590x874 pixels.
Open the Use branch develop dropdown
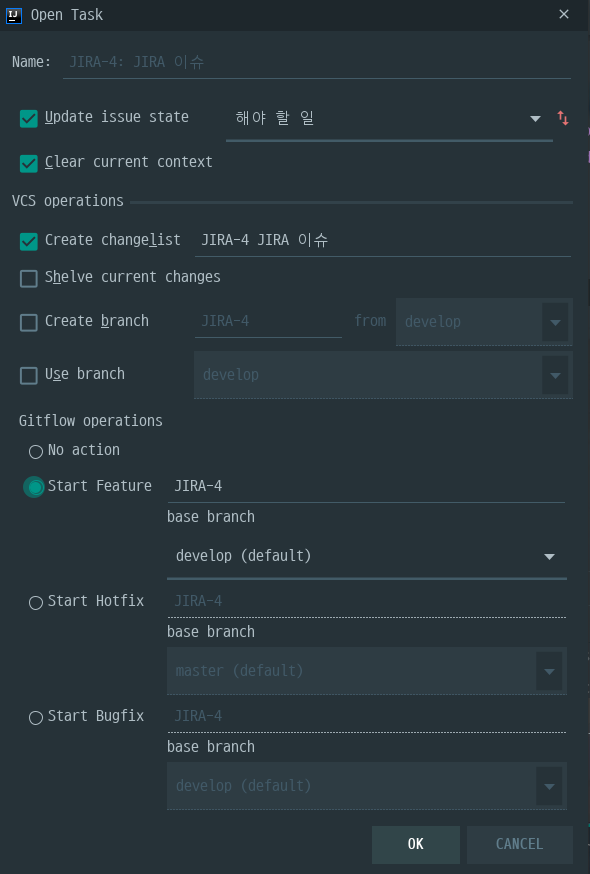pos(383,375)
